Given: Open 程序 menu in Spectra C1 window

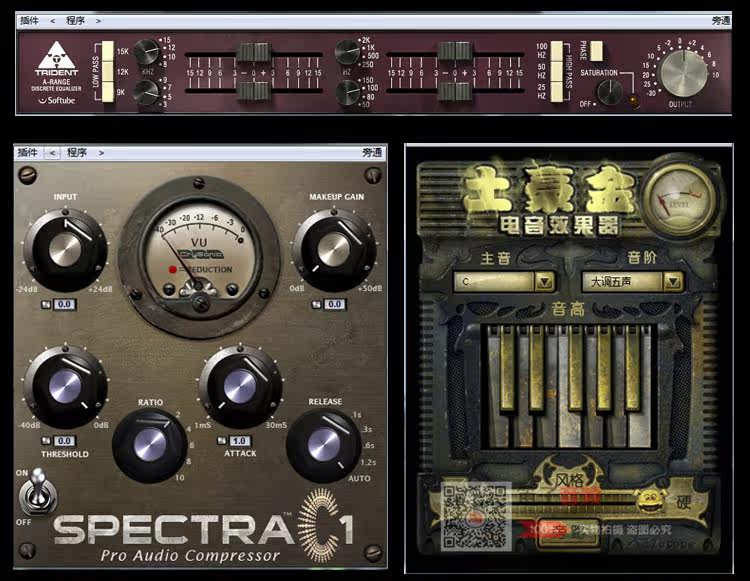Looking at the screenshot, I should [x=77, y=153].
